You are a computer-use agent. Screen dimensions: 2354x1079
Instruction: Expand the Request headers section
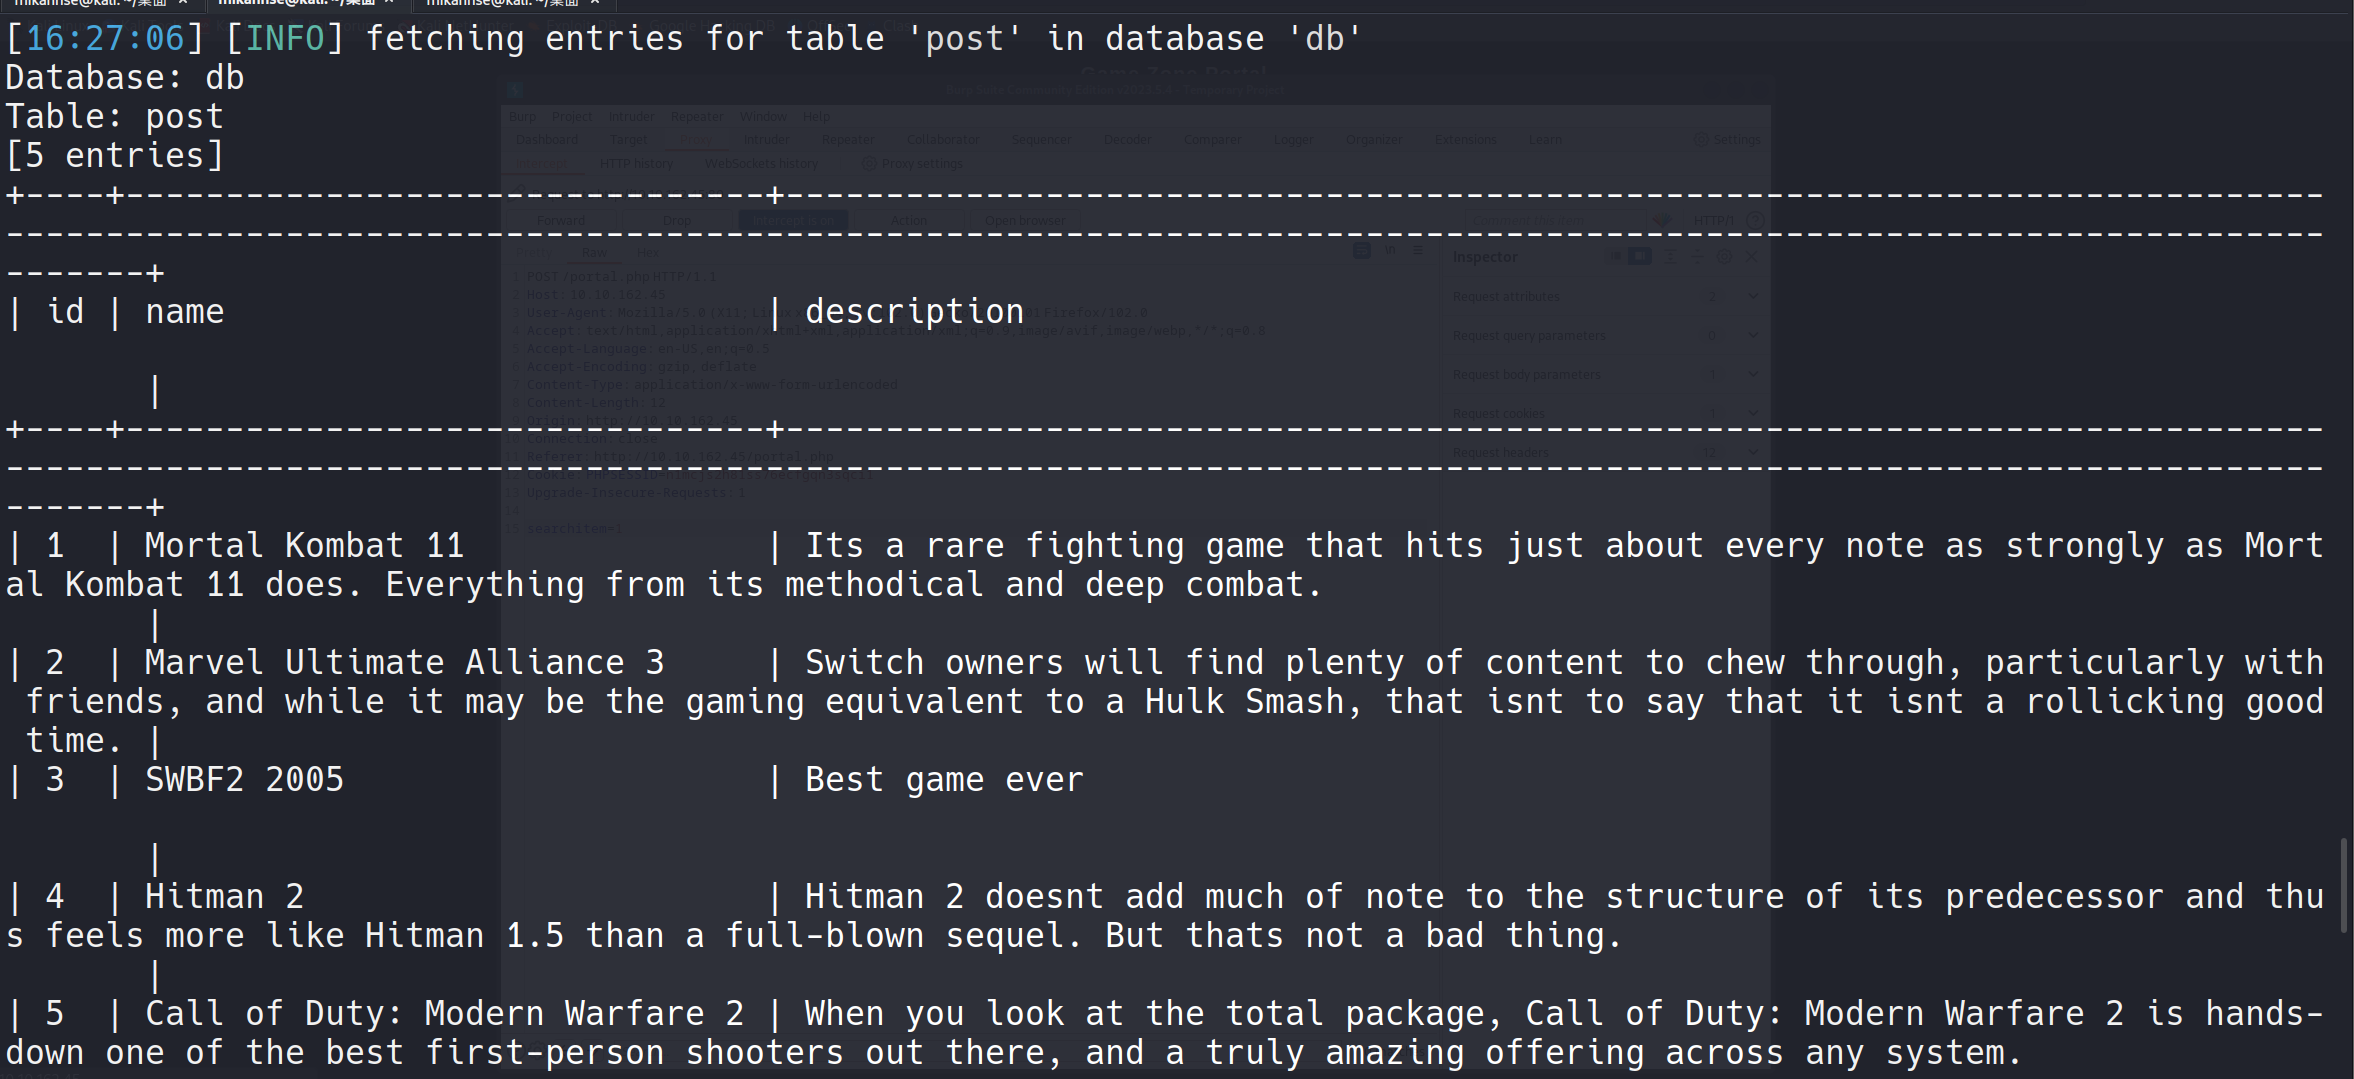coord(1752,452)
